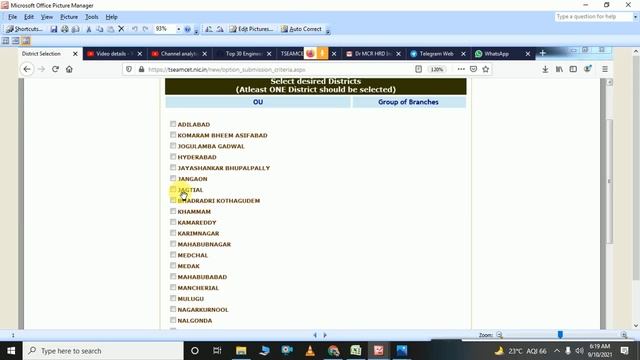Check the MEDCHAL checkbox

pyautogui.click(x=173, y=255)
